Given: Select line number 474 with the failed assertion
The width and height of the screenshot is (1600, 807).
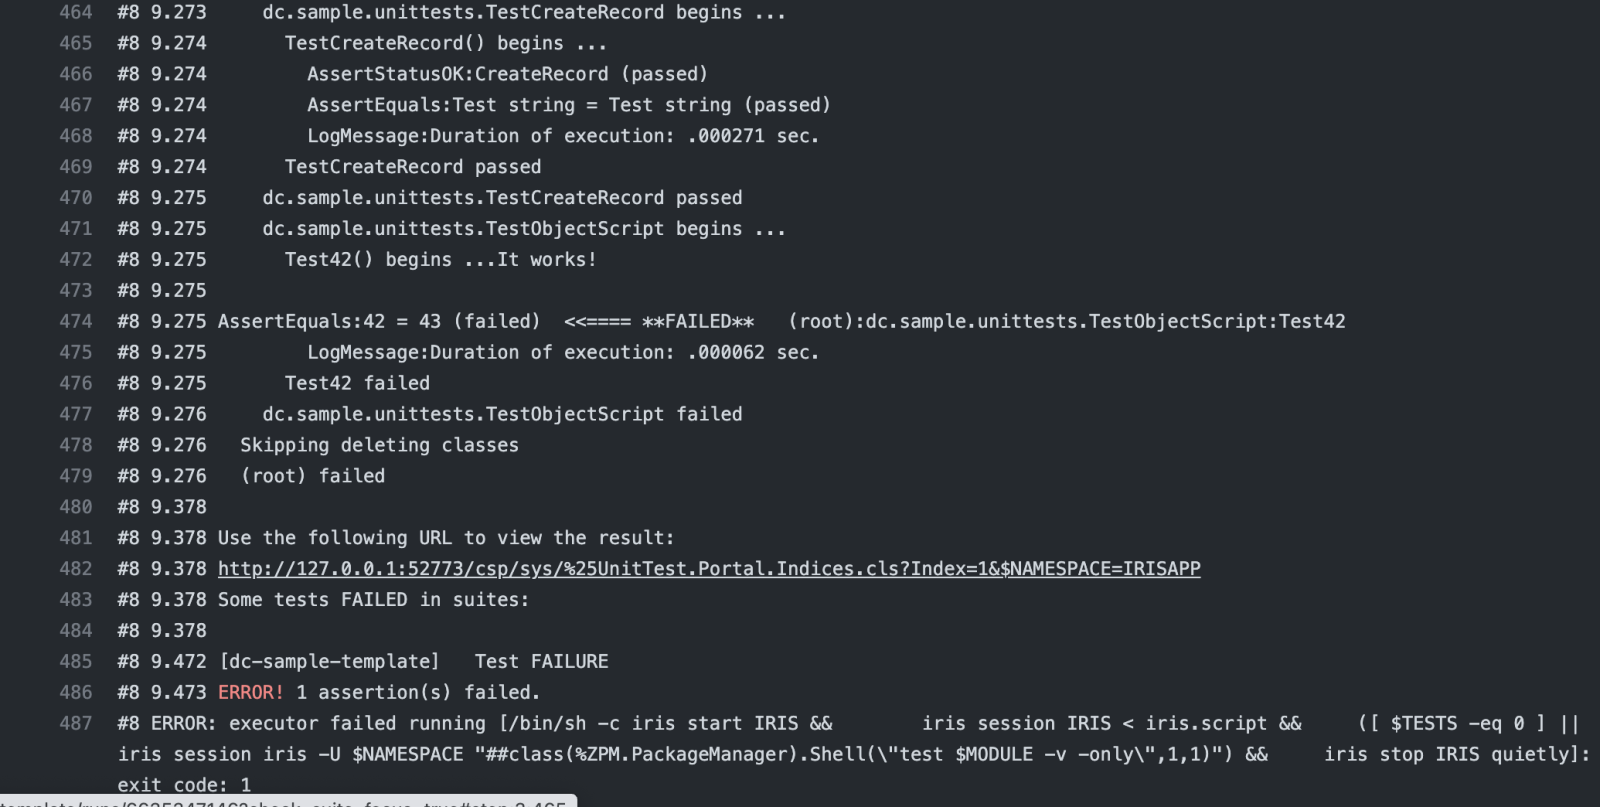Looking at the screenshot, I should (x=76, y=322).
